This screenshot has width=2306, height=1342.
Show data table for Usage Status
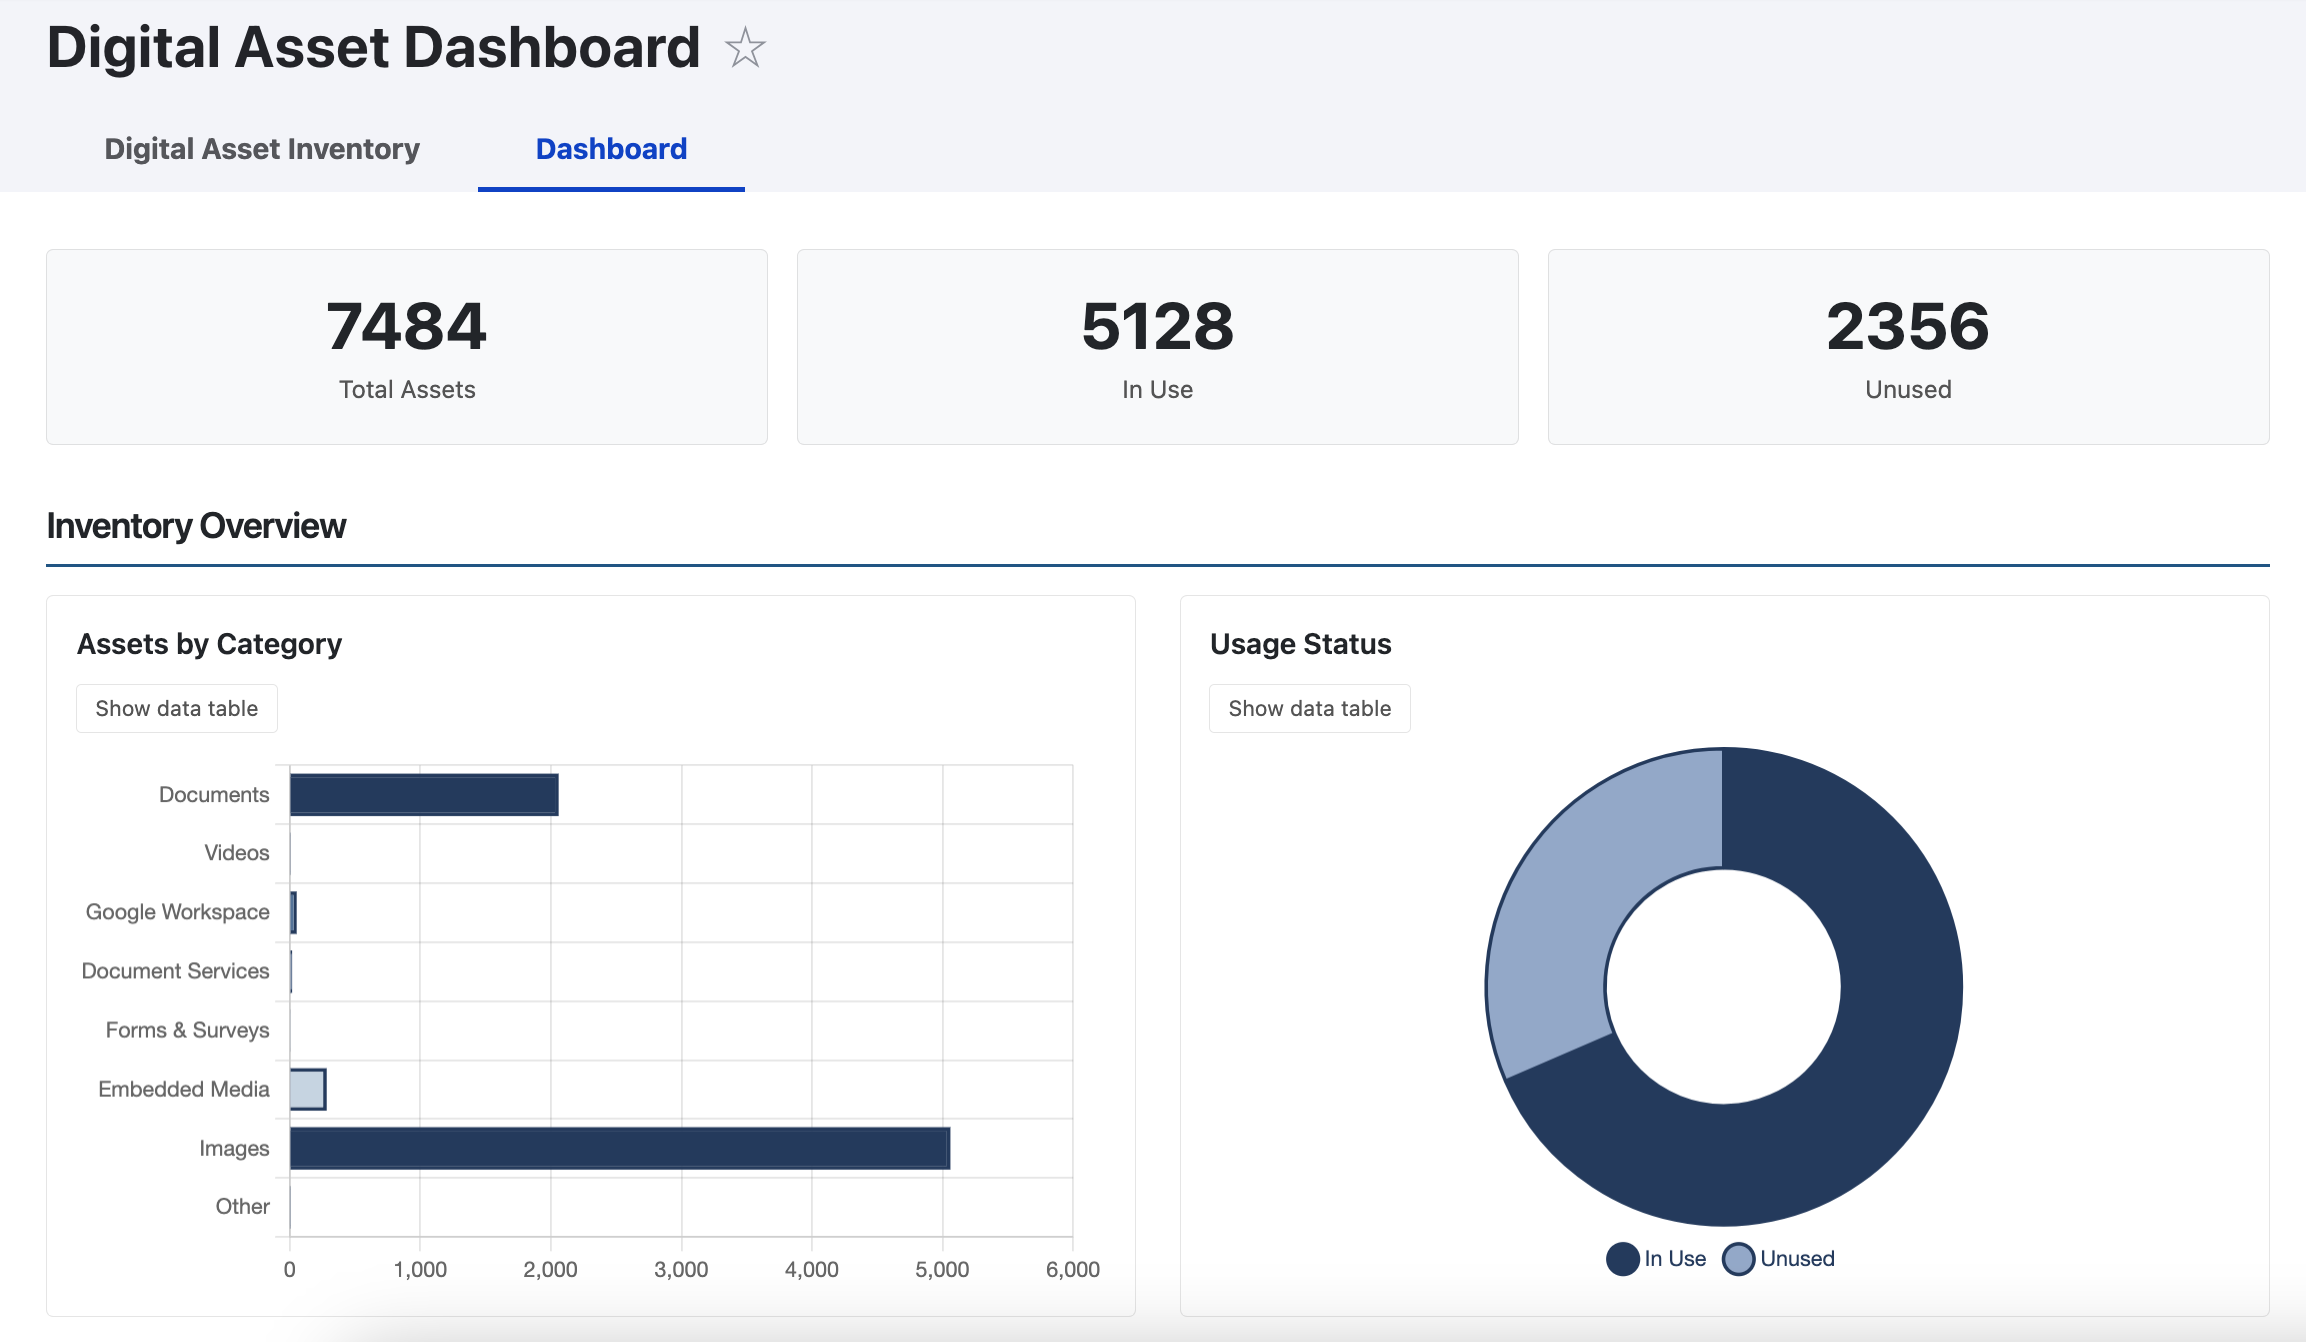point(1310,708)
